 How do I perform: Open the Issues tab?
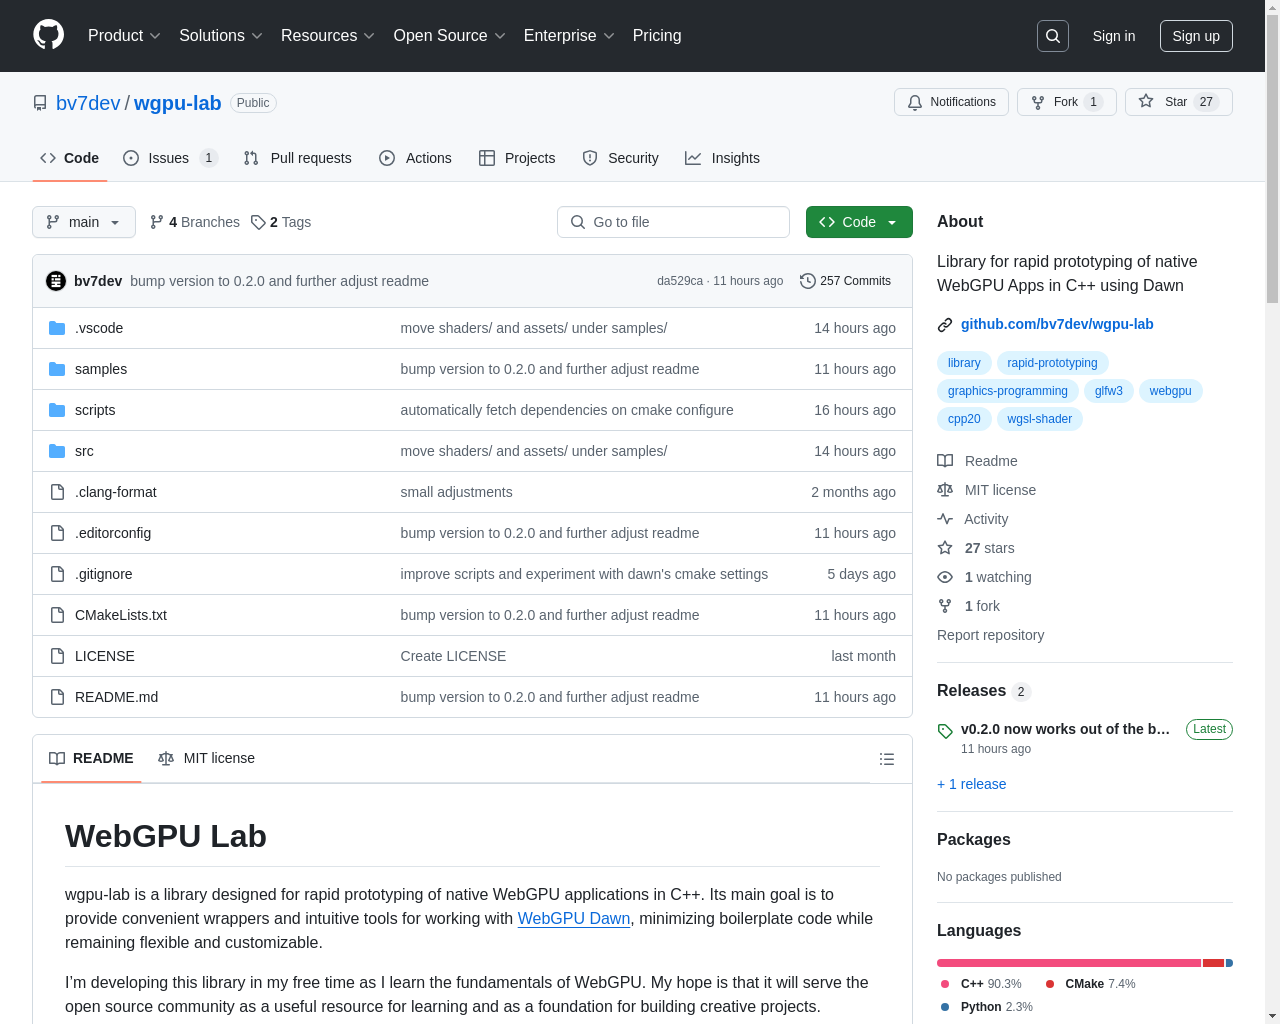[x=170, y=158]
